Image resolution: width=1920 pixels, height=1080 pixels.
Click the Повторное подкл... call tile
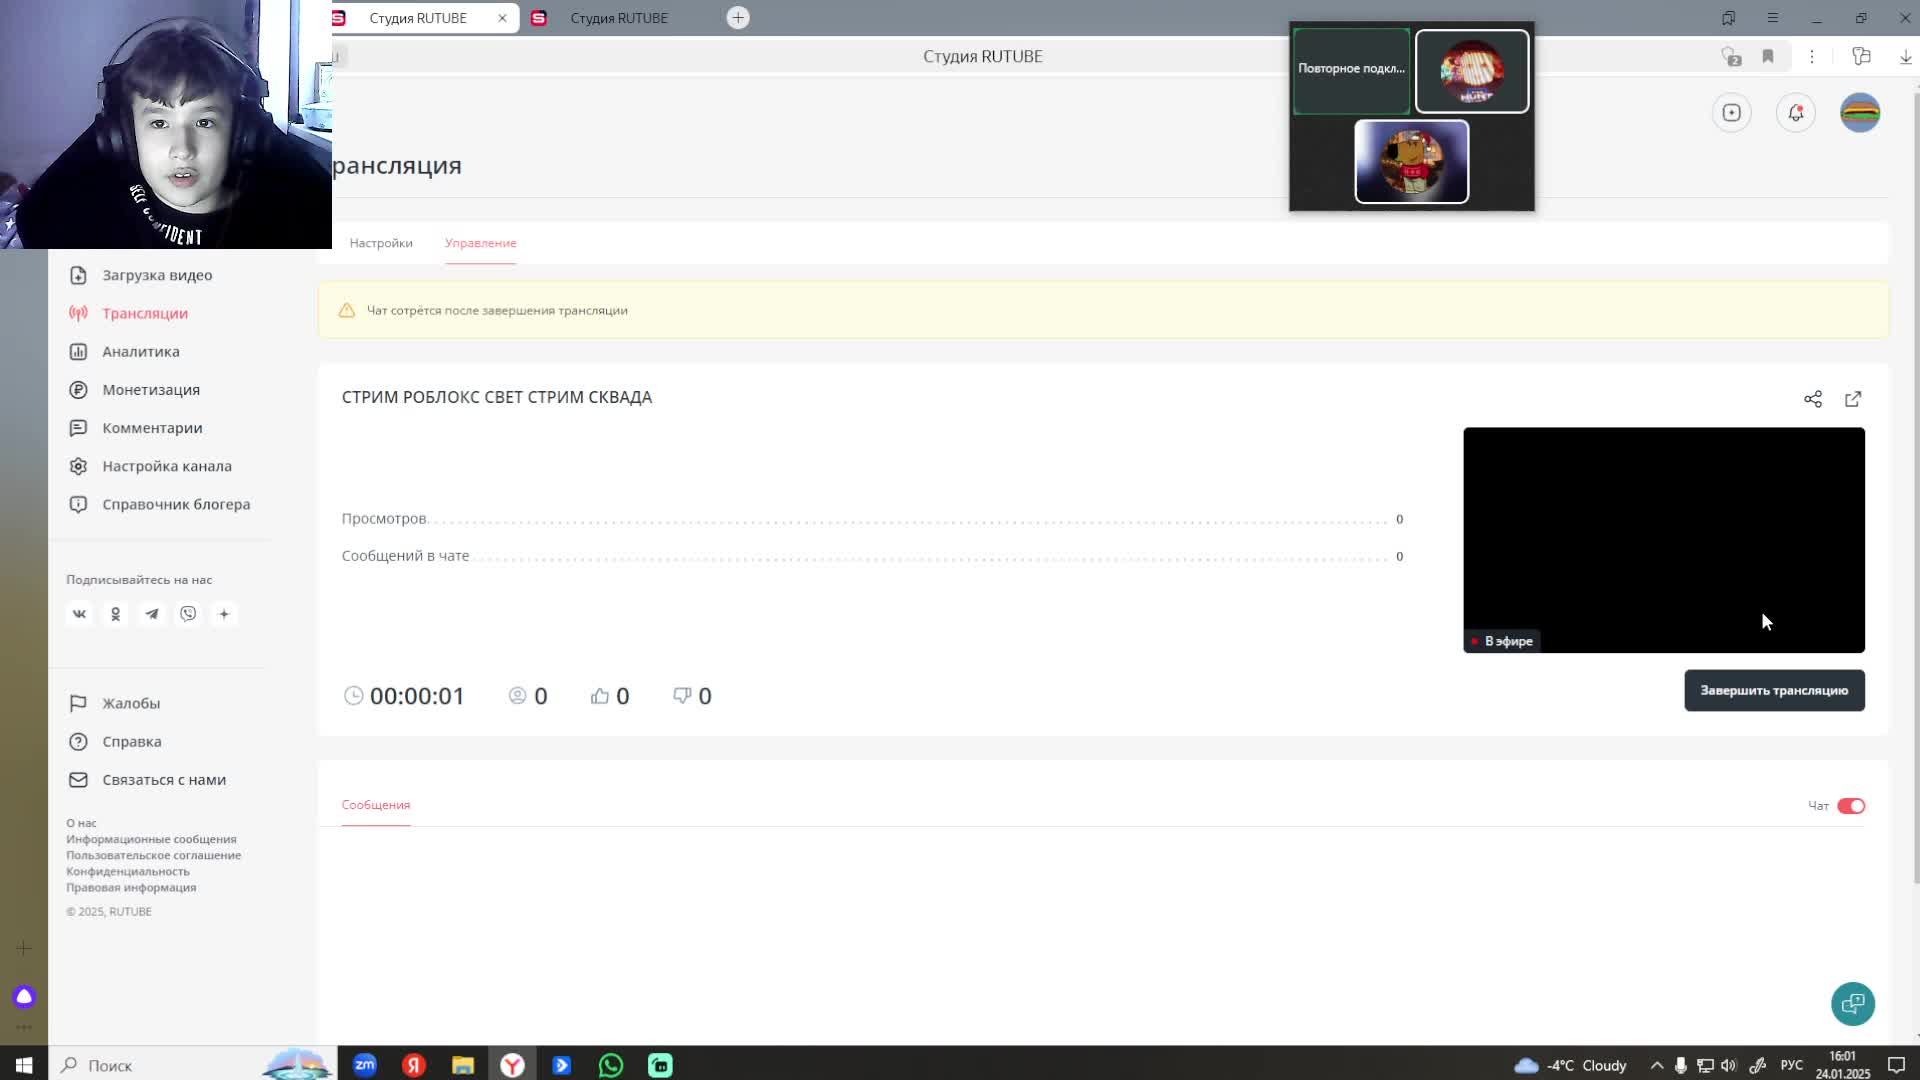pyautogui.click(x=1352, y=70)
